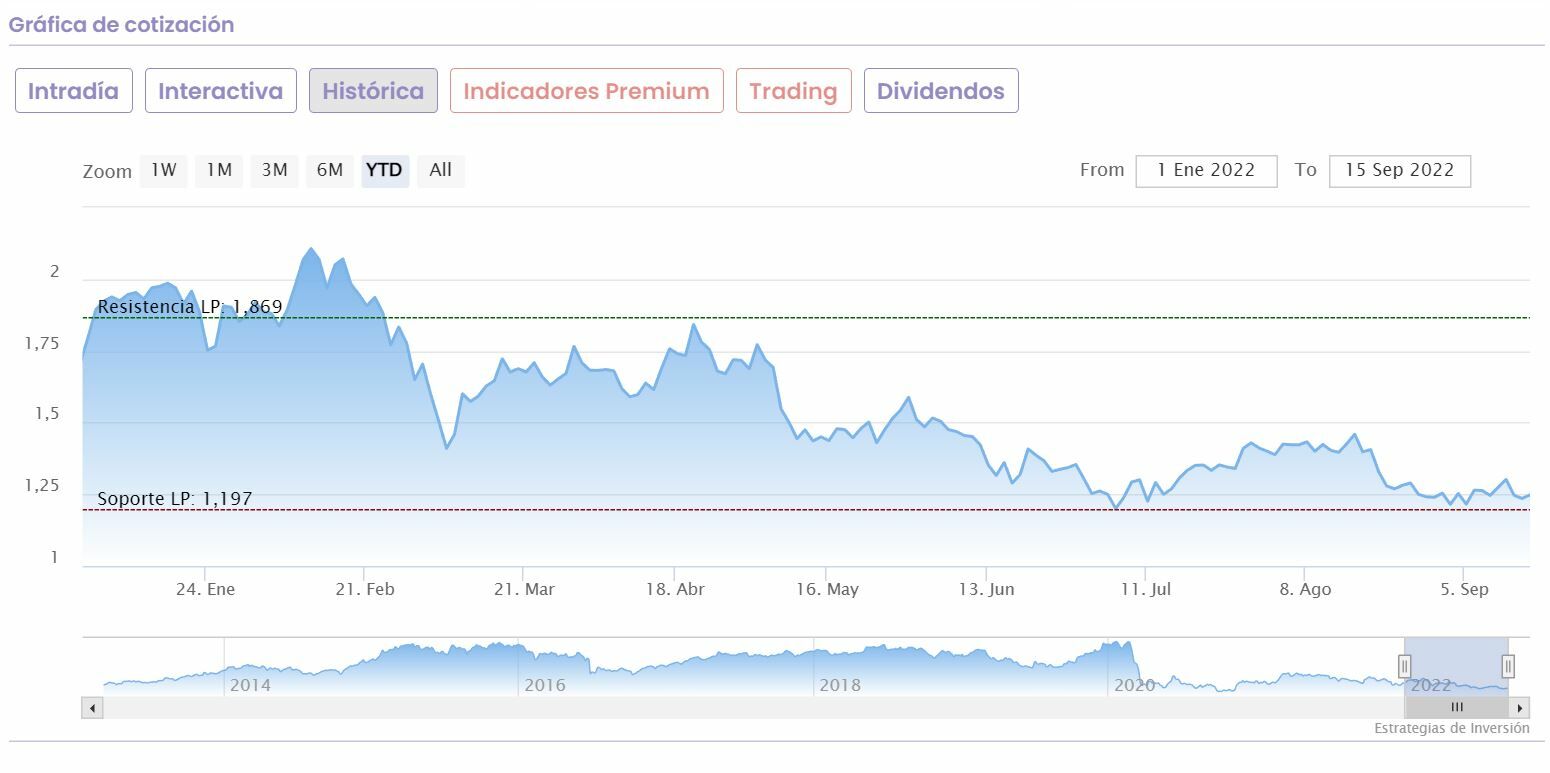Click the Estrategias de Inversión credit link

point(1451,729)
